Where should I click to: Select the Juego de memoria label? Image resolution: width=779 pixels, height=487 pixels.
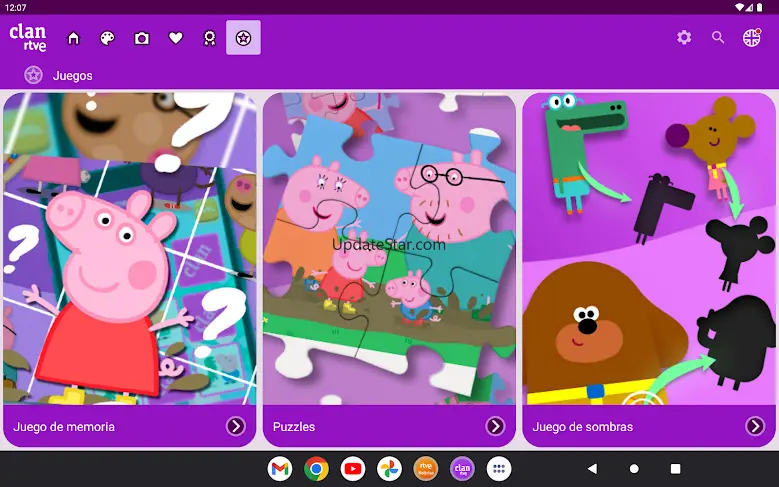(x=64, y=426)
